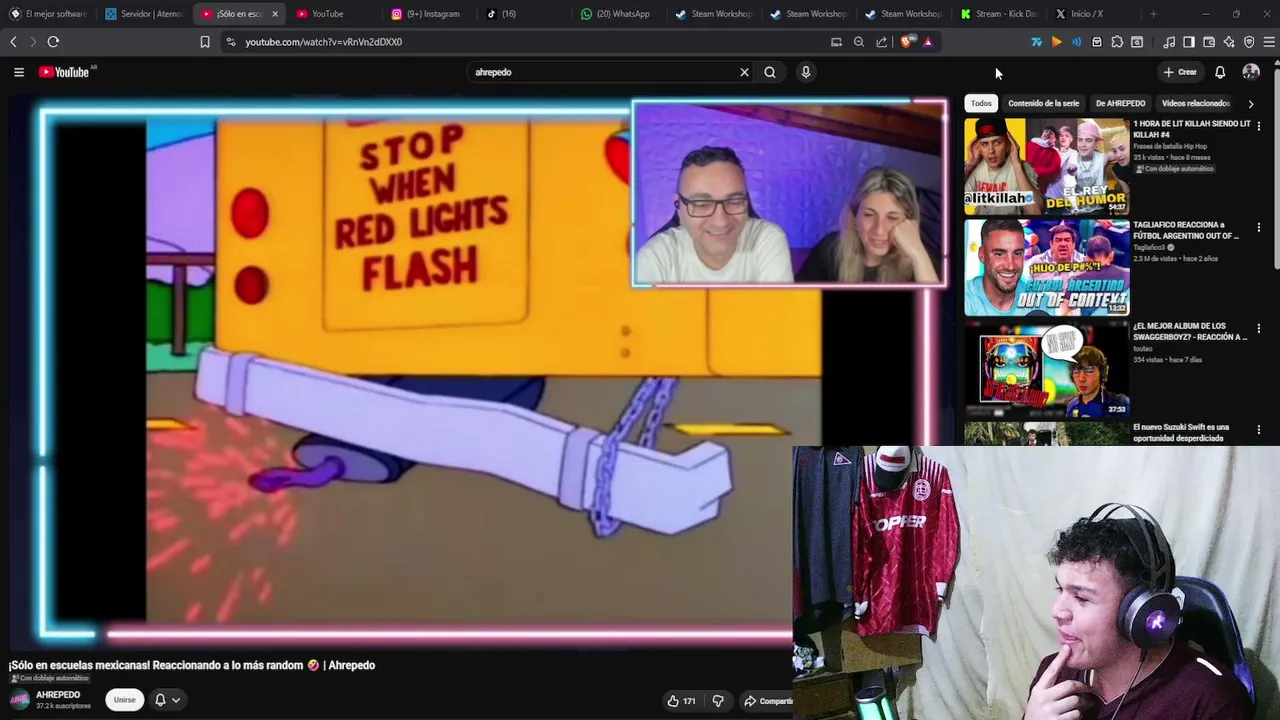Open YouTube notifications bell
1280x720 pixels.
pos(1220,72)
